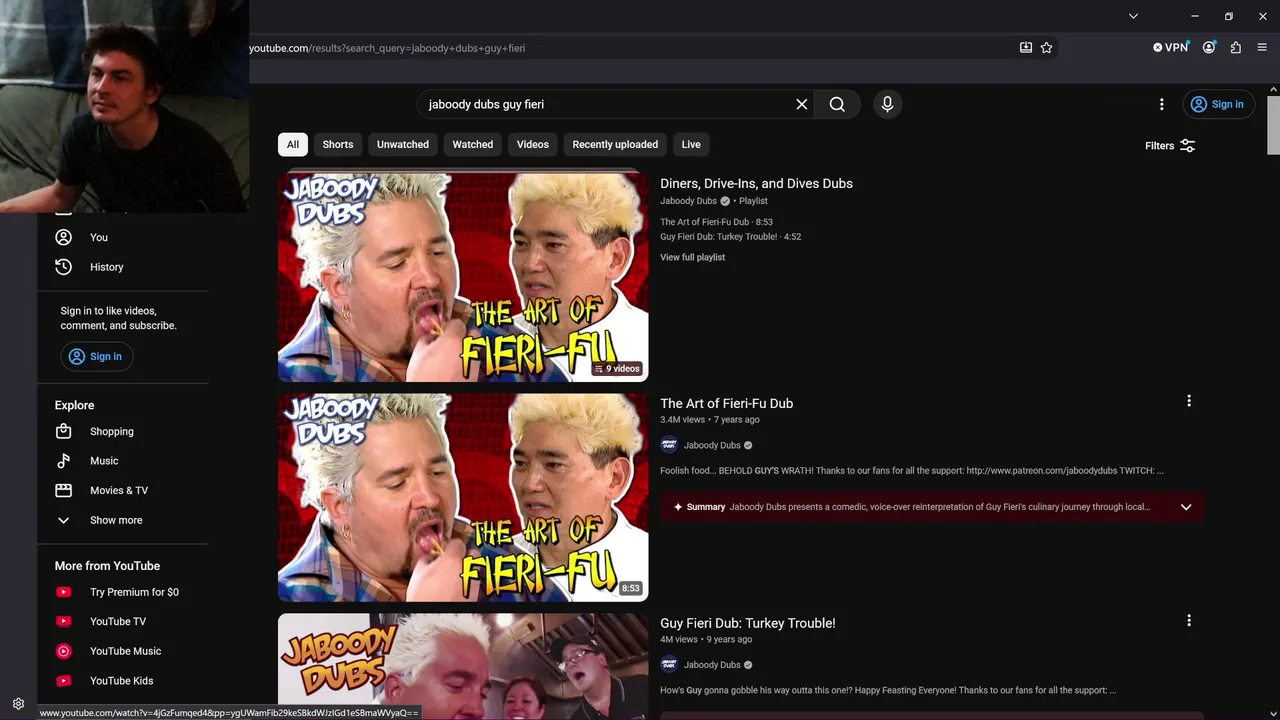Select the Recently uploaded filter chip
This screenshot has width=1280, height=720.
click(615, 144)
